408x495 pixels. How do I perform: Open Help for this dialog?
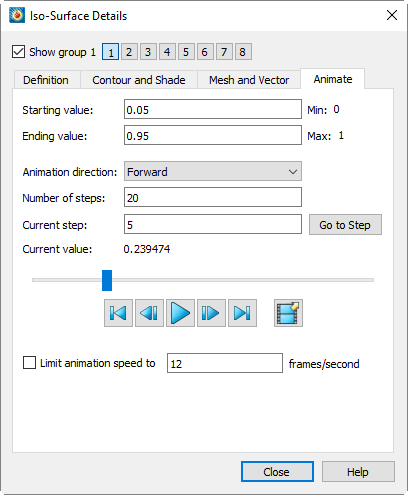[x=358, y=472]
